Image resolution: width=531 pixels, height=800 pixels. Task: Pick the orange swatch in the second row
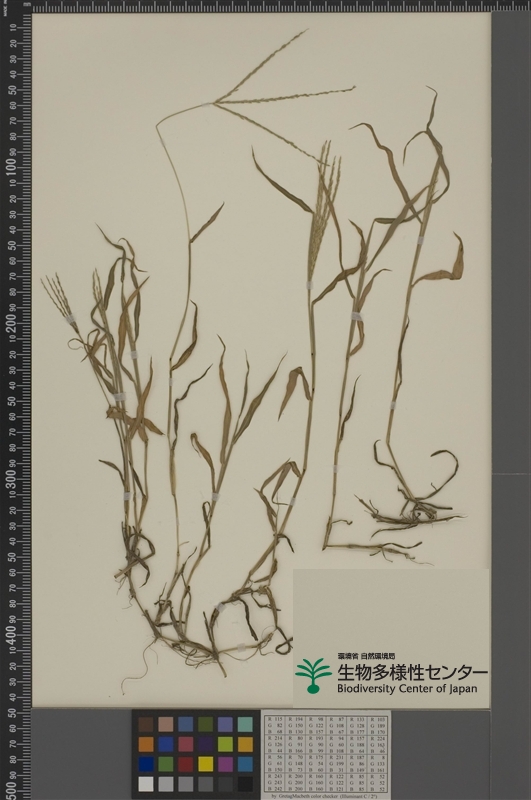pos(146,744)
